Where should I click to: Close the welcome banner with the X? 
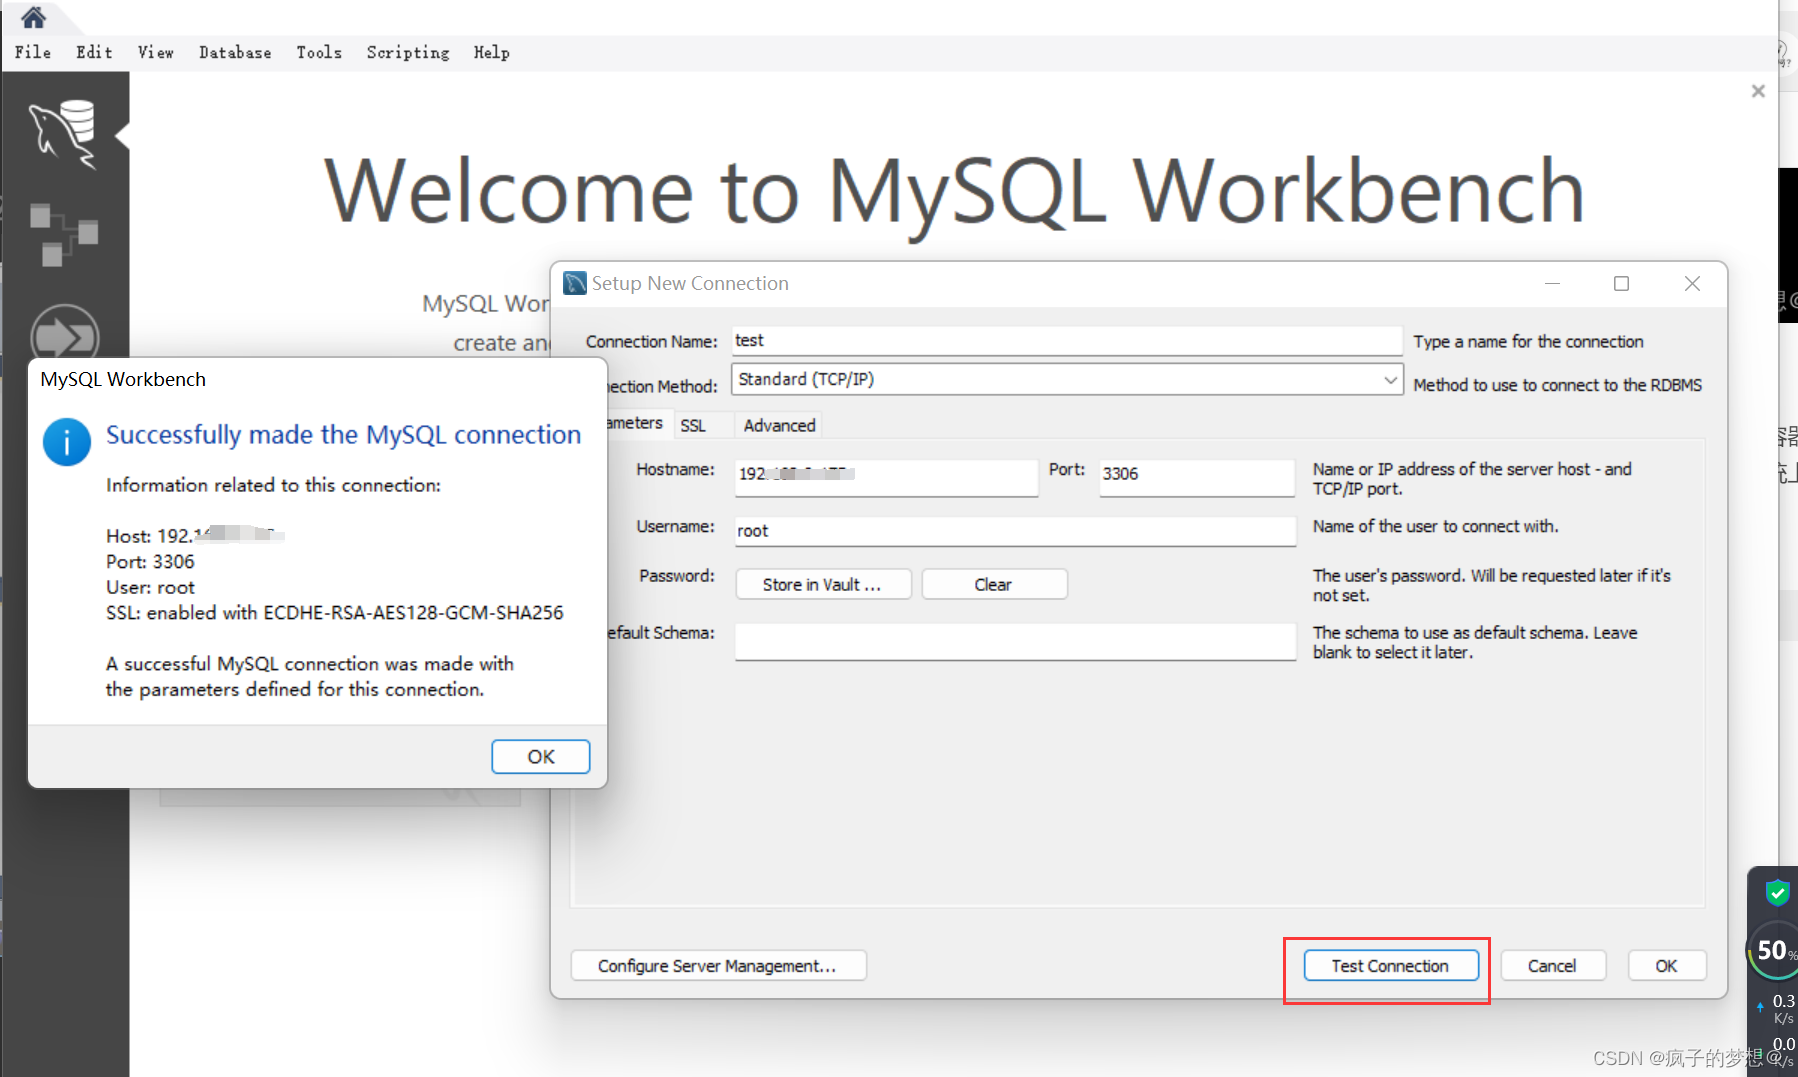(1758, 91)
